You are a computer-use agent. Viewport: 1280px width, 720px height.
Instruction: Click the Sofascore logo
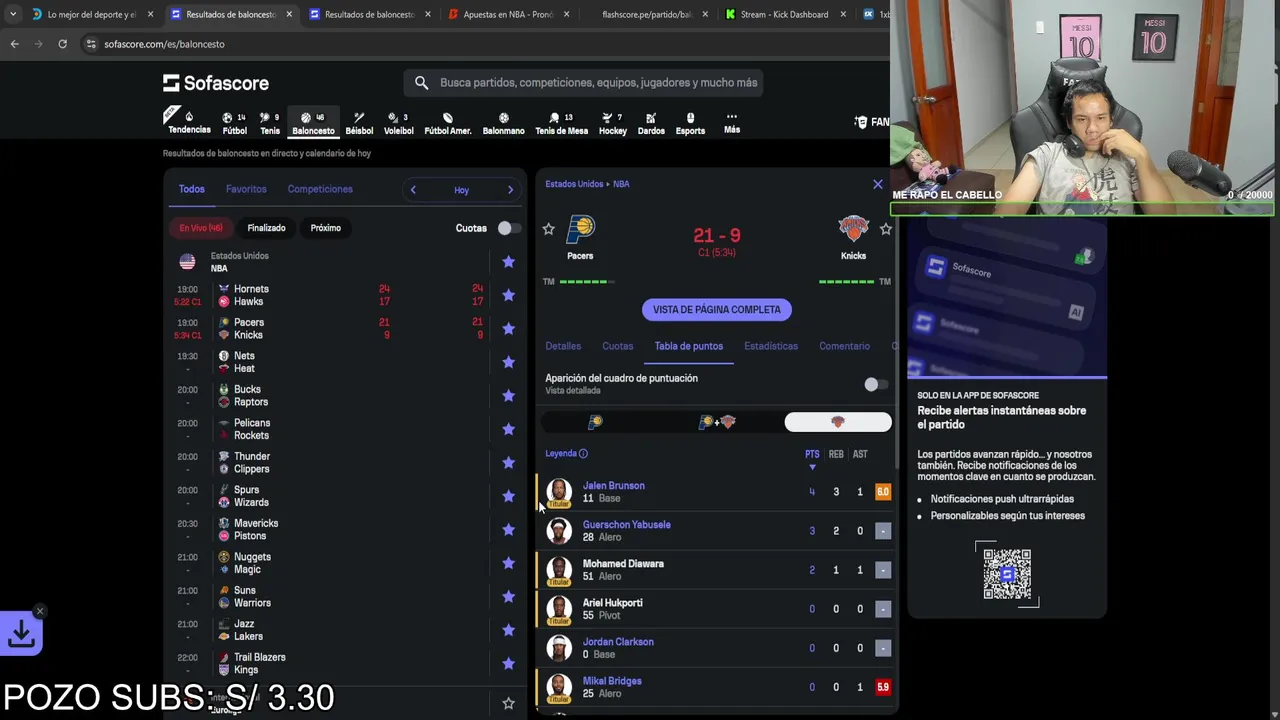216,83
